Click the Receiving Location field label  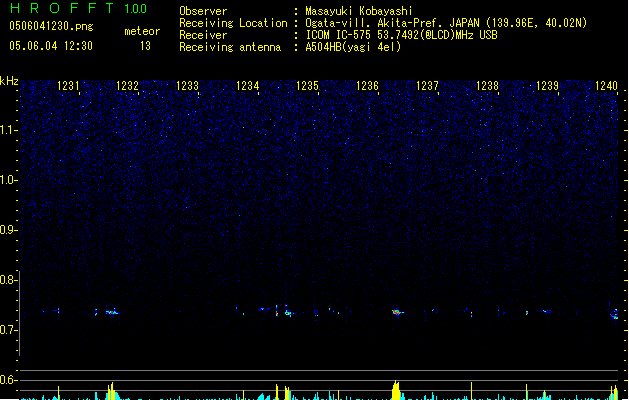(x=233, y=23)
